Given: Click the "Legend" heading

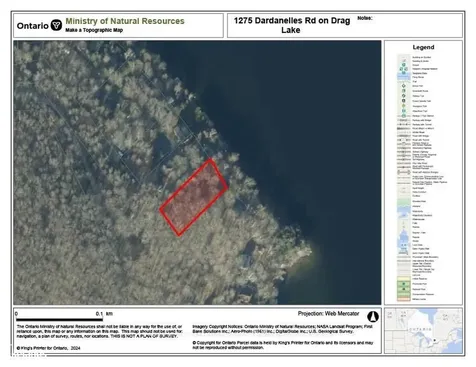Looking at the screenshot, I should [x=423, y=47].
